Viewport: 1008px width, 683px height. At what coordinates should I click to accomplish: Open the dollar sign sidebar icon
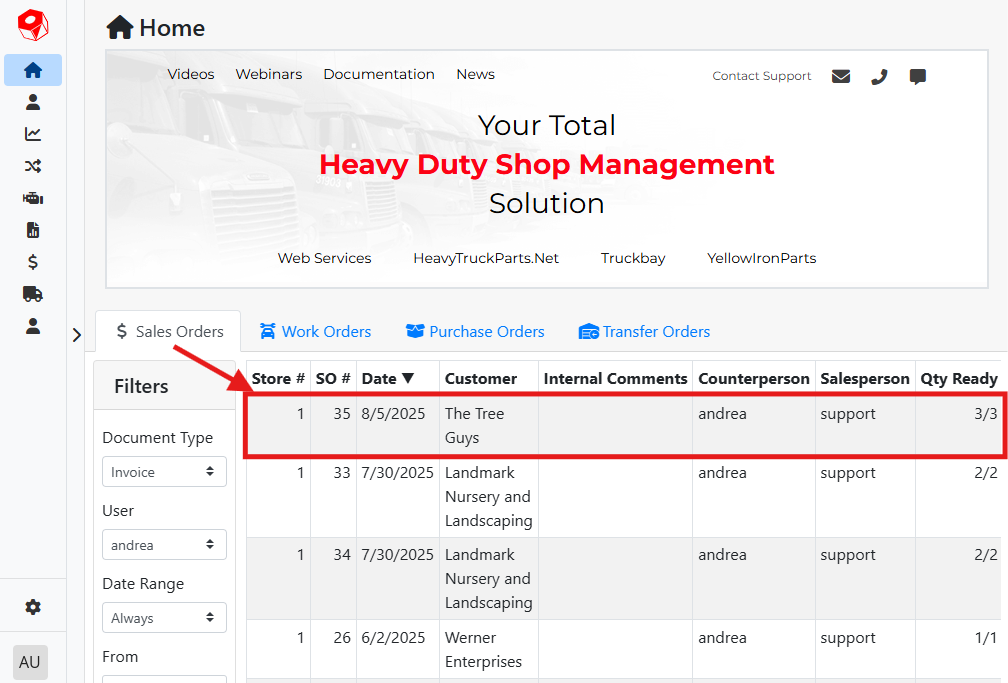click(x=33, y=262)
